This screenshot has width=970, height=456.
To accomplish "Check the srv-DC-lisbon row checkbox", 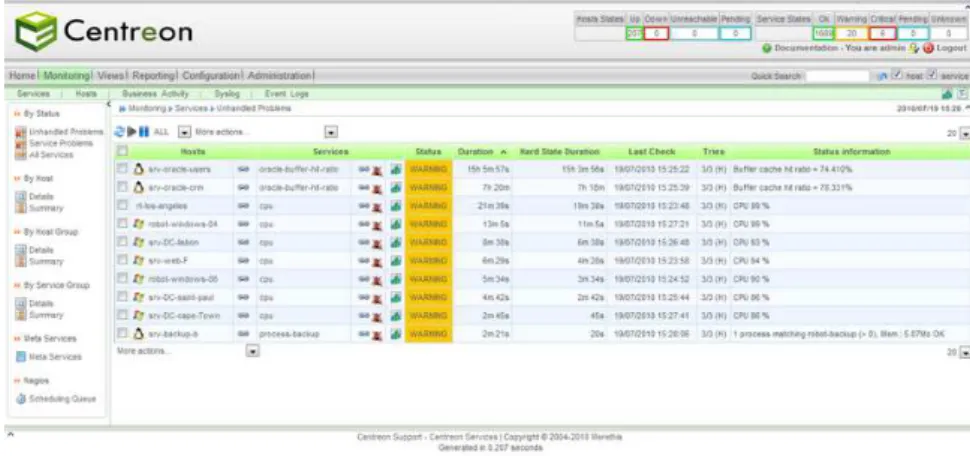I will click(122, 242).
